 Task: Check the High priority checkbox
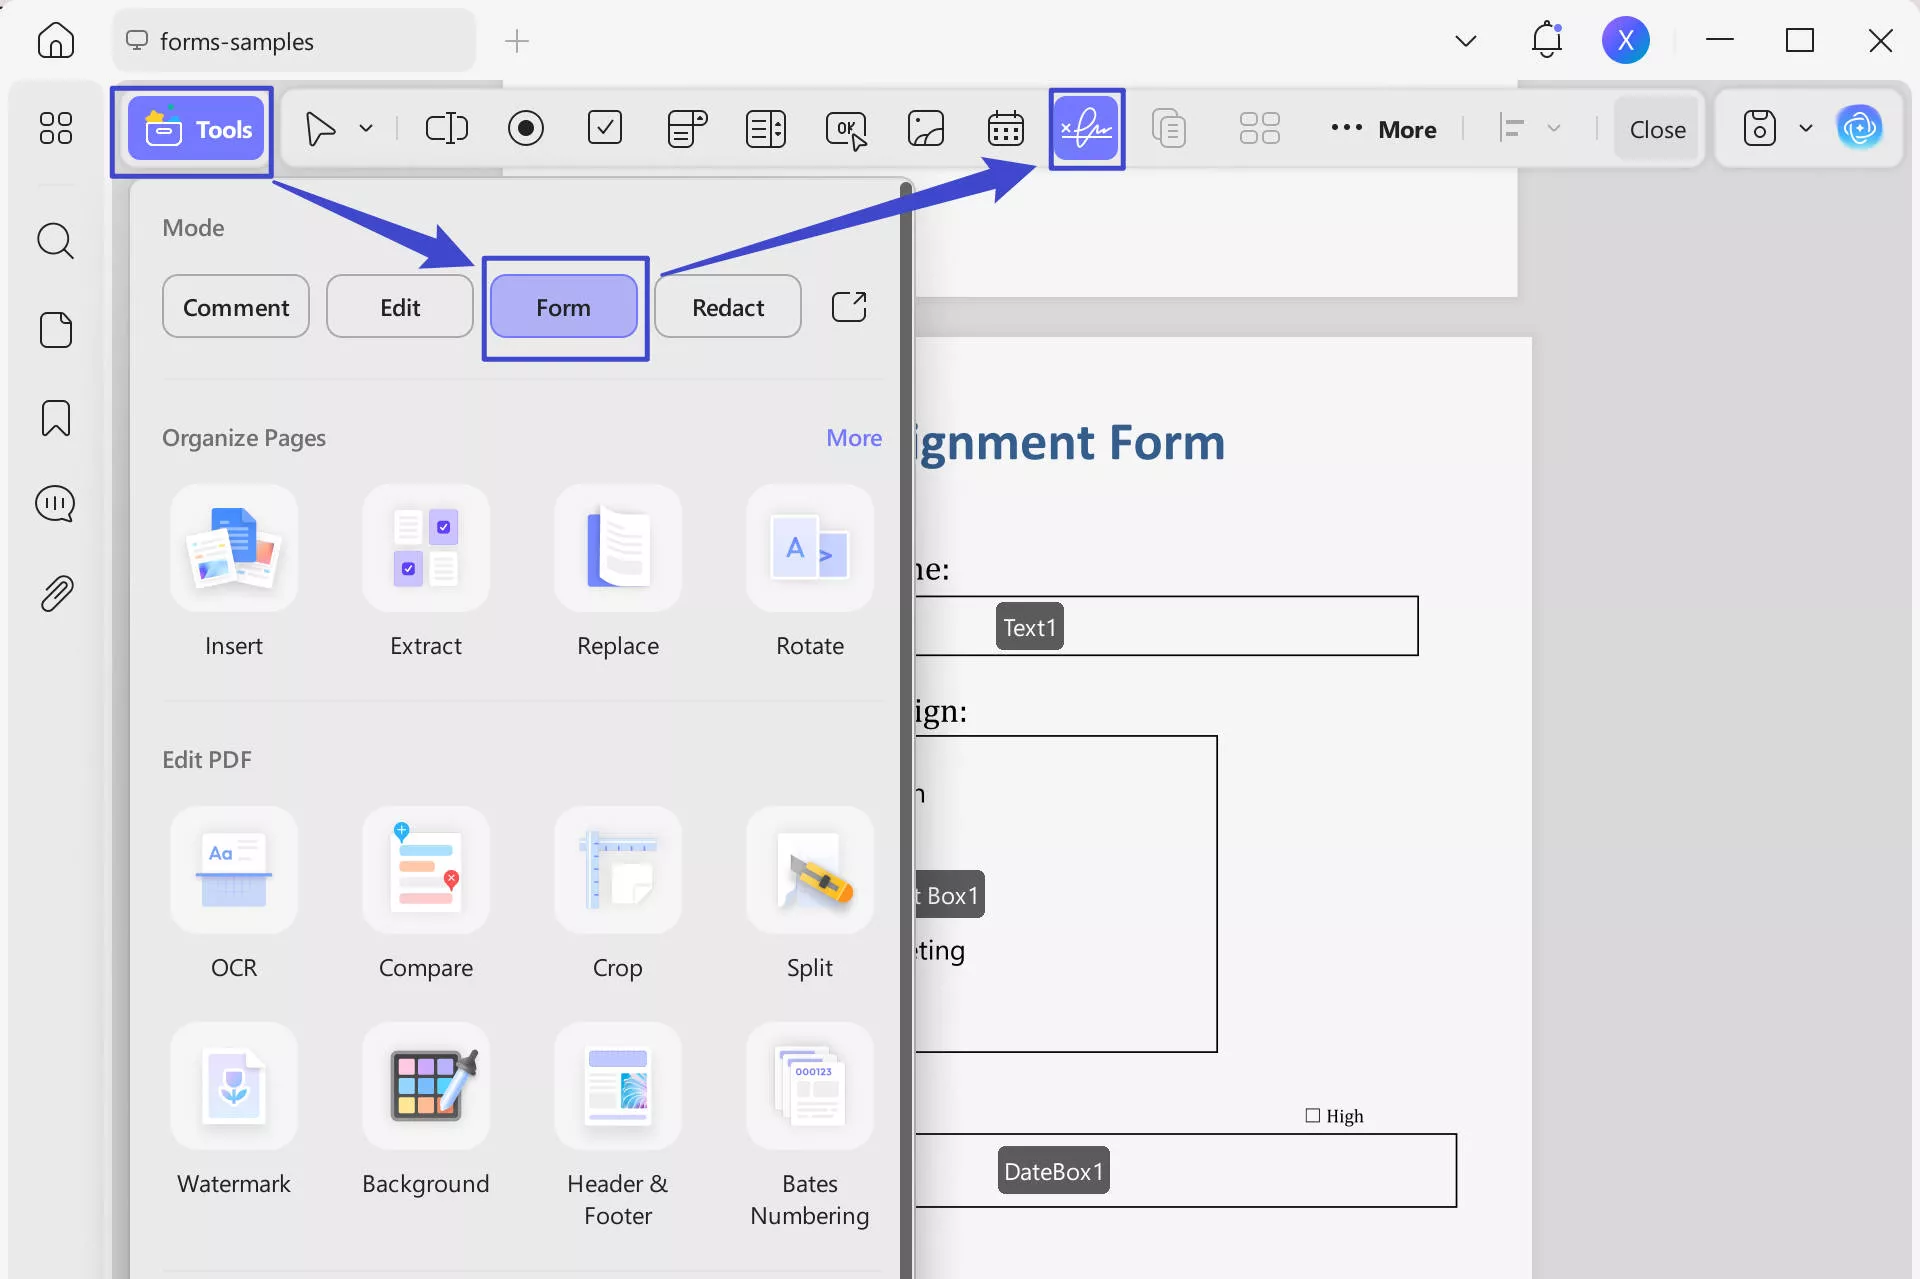(x=1312, y=1114)
